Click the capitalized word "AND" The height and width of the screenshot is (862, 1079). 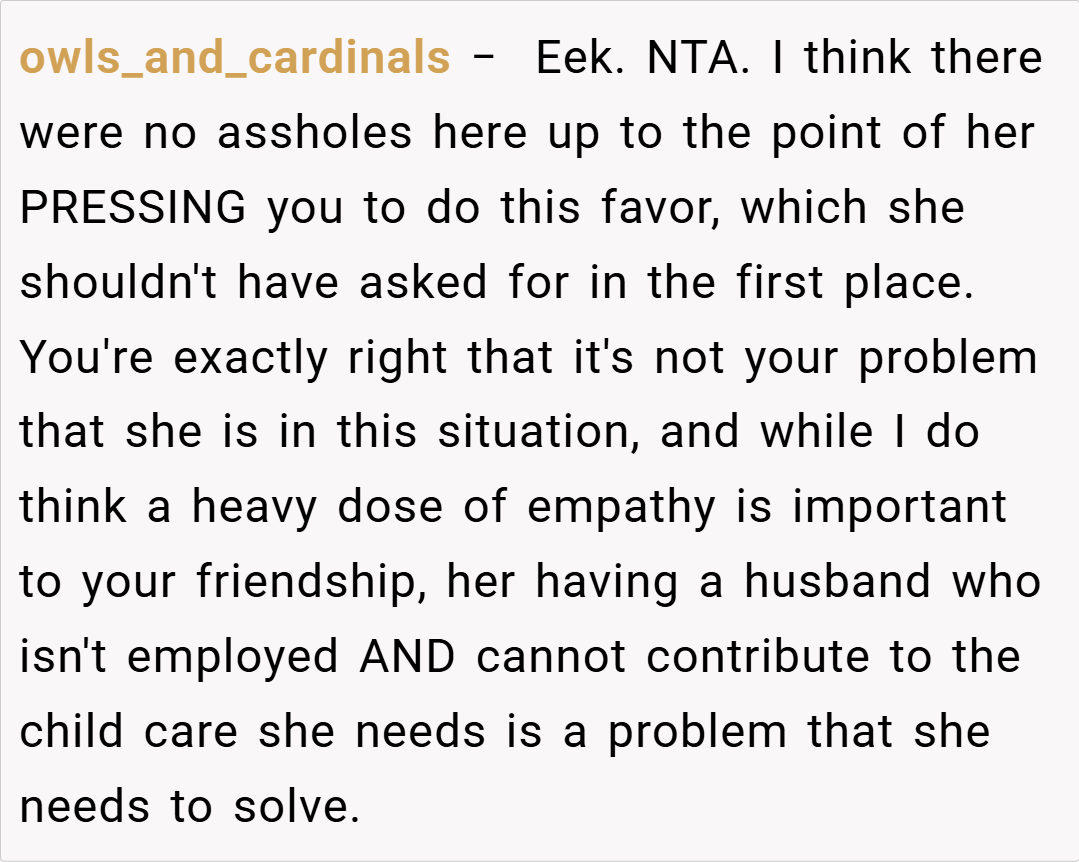point(408,657)
